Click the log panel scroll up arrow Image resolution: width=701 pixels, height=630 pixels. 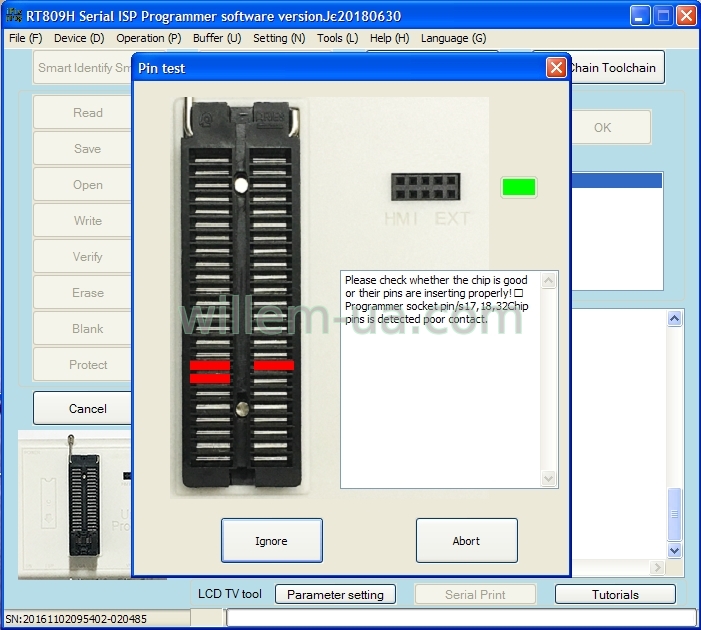coord(674,318)
